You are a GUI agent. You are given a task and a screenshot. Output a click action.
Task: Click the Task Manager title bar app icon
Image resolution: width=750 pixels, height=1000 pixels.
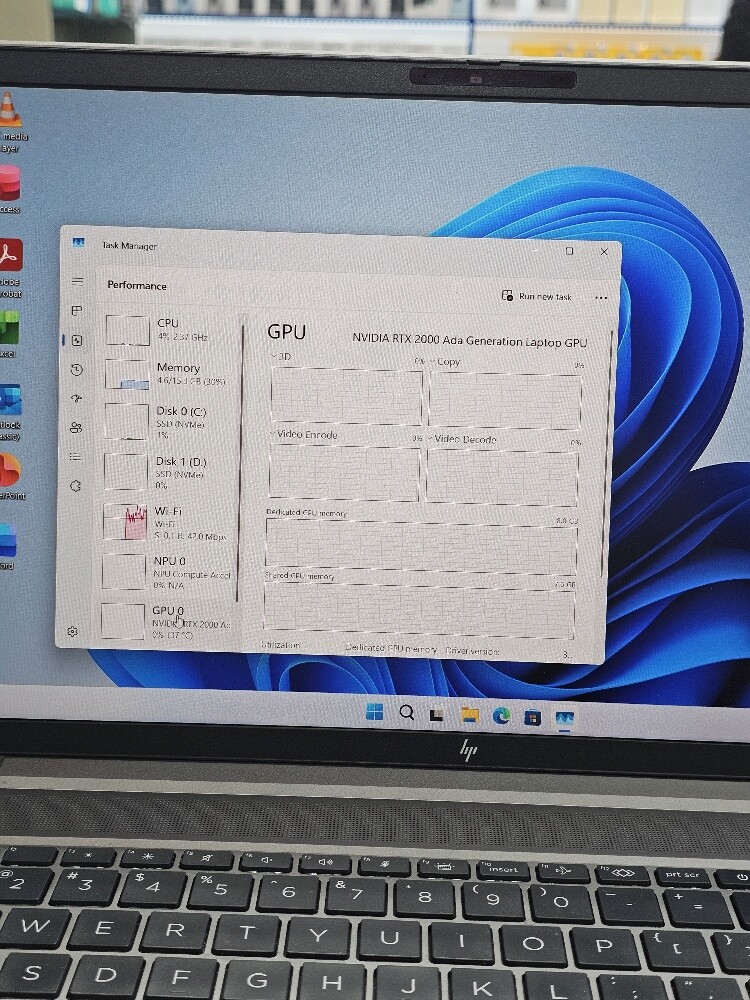(79, 243)
